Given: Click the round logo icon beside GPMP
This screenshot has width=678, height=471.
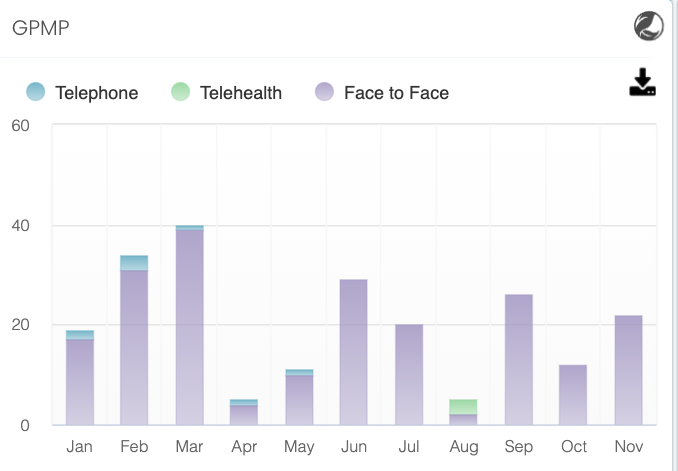Looking at the screenshot, I should 649,26.
